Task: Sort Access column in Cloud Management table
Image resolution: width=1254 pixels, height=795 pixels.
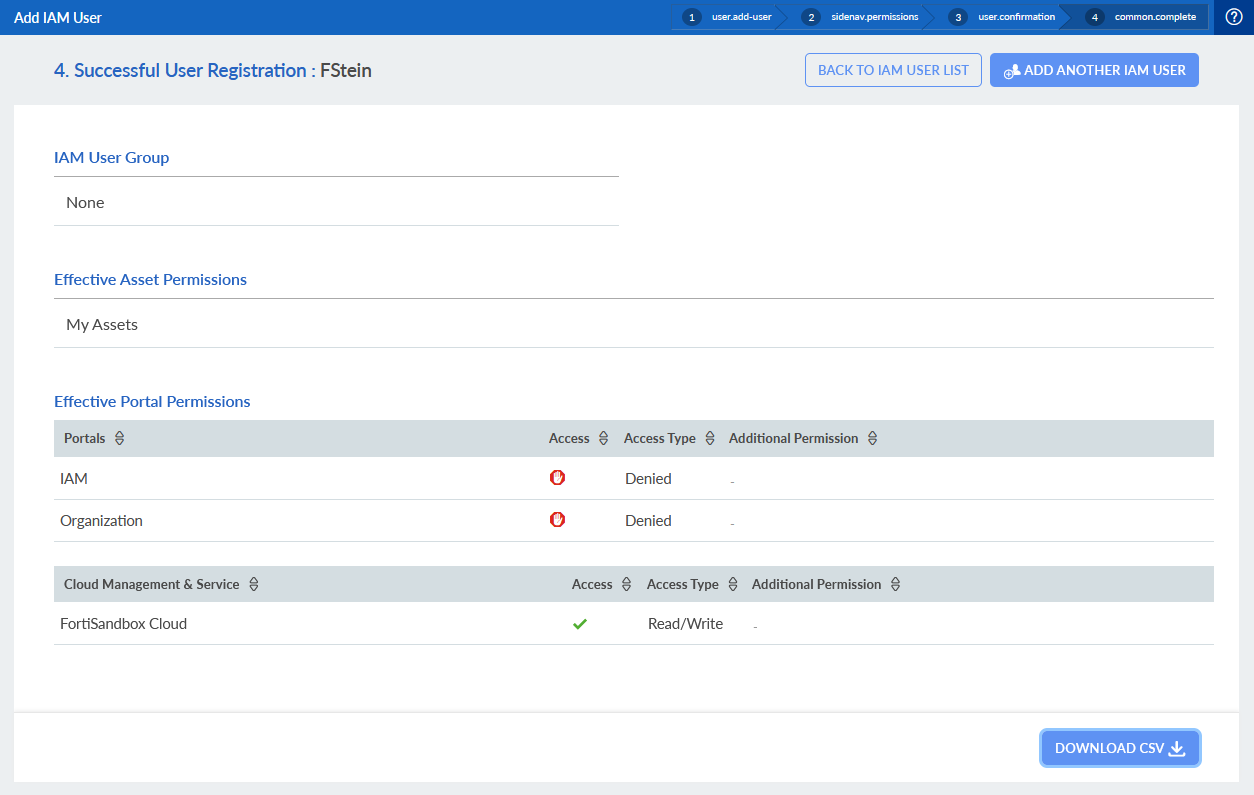Action: (626, 584)
